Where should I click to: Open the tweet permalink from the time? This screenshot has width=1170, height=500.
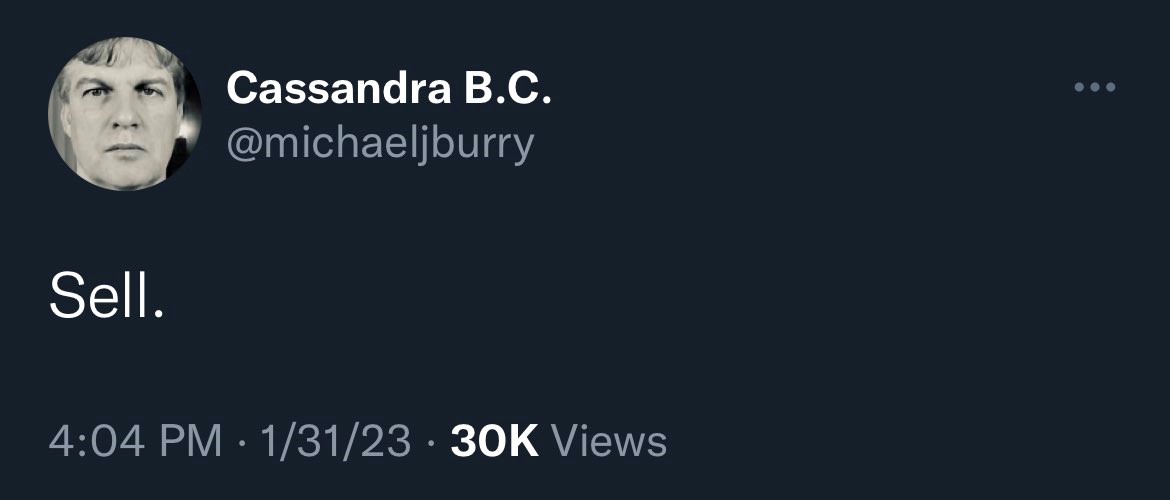coord(135,441)
